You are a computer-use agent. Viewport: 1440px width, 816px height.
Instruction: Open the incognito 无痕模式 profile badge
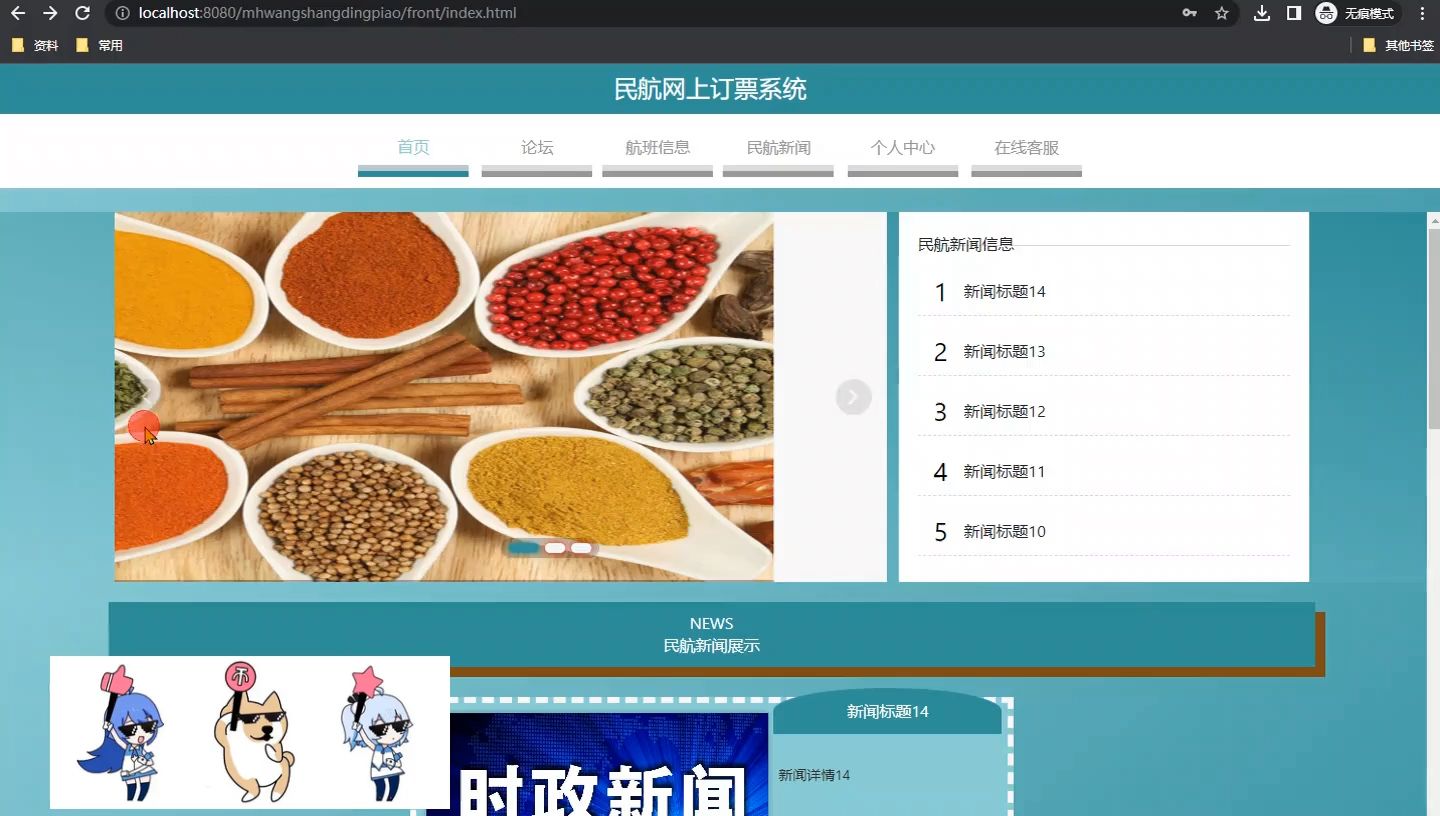coord(1356,13)
